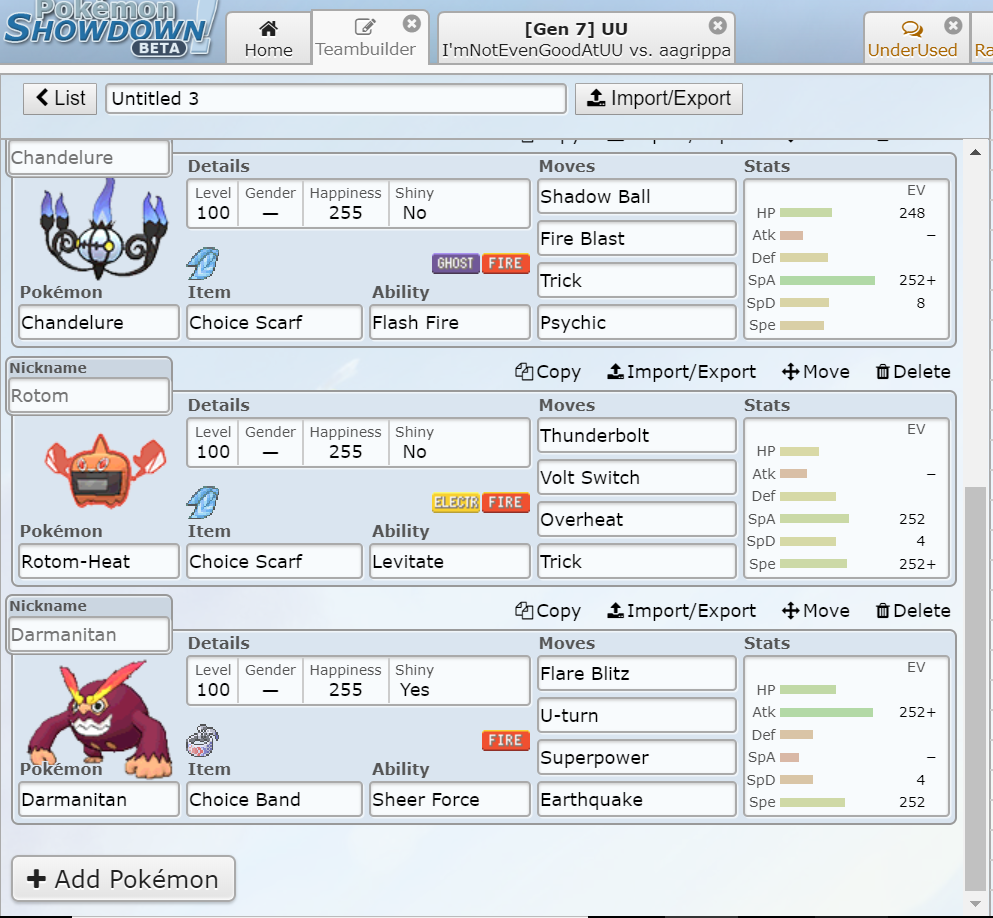Open Darmanitan's Details panel

tap(358, 681)
